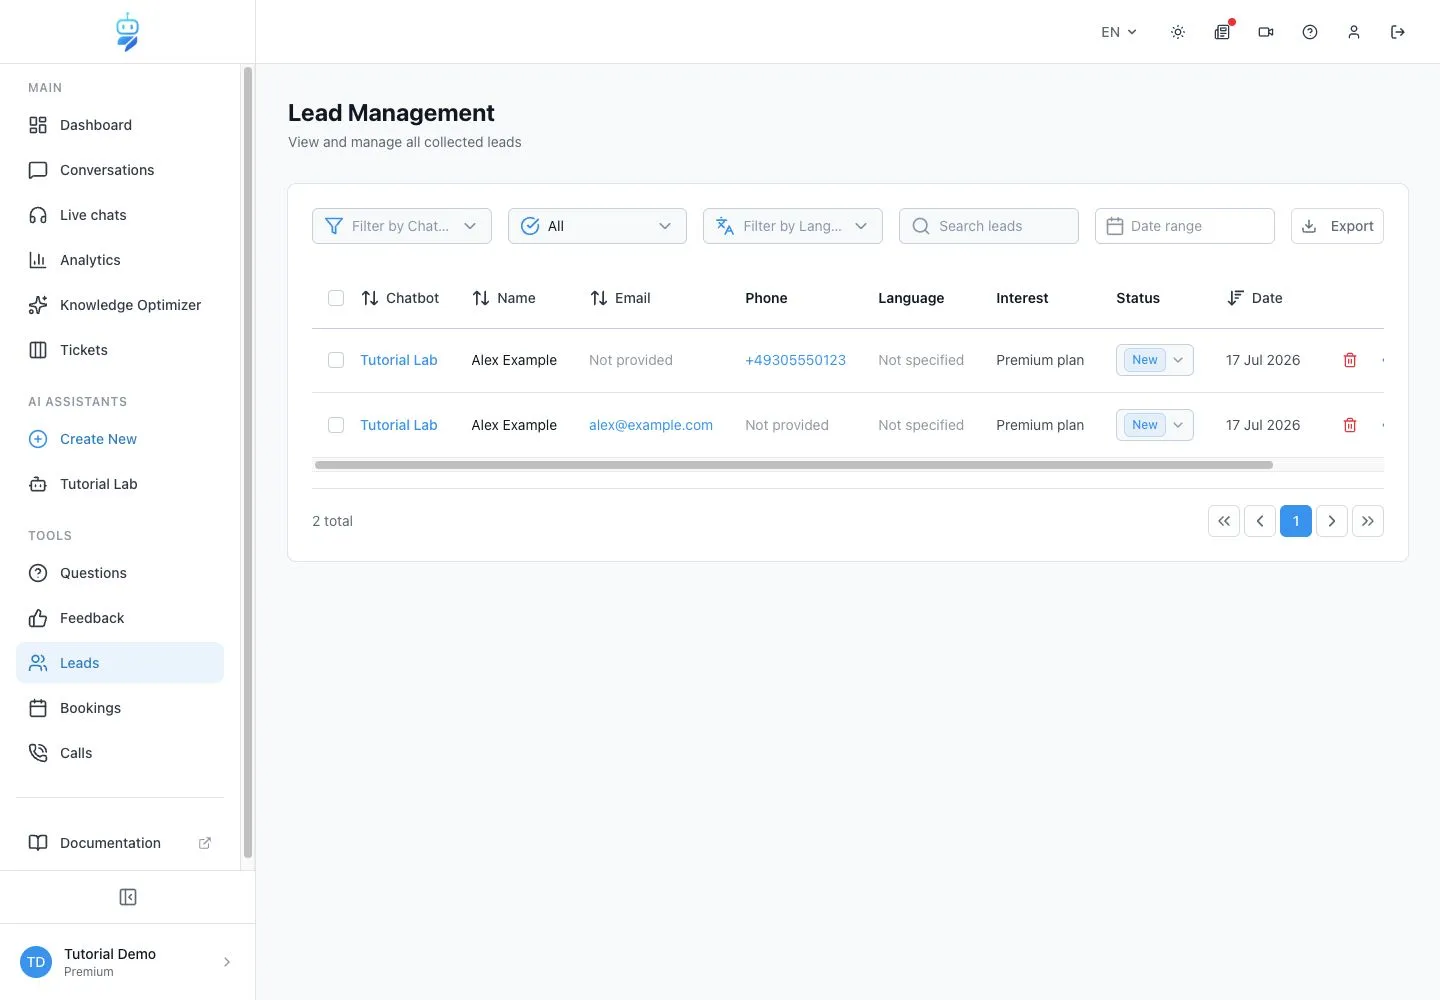Click alex@example.com email link
Image resolution: width=1440 pixels, height=1000 pixels.
[651, 425]
